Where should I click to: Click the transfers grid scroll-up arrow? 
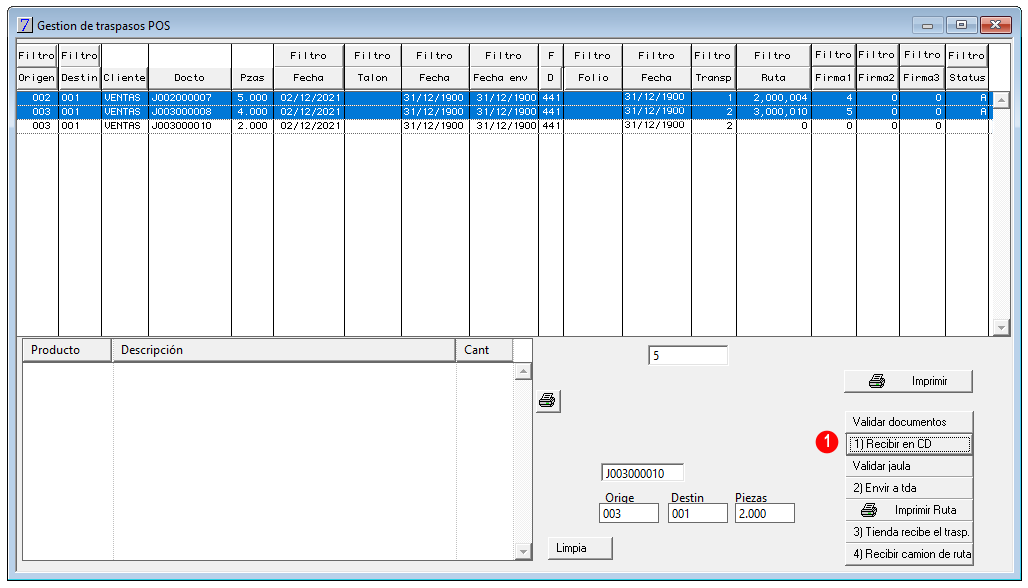(x=1001, y=100)
